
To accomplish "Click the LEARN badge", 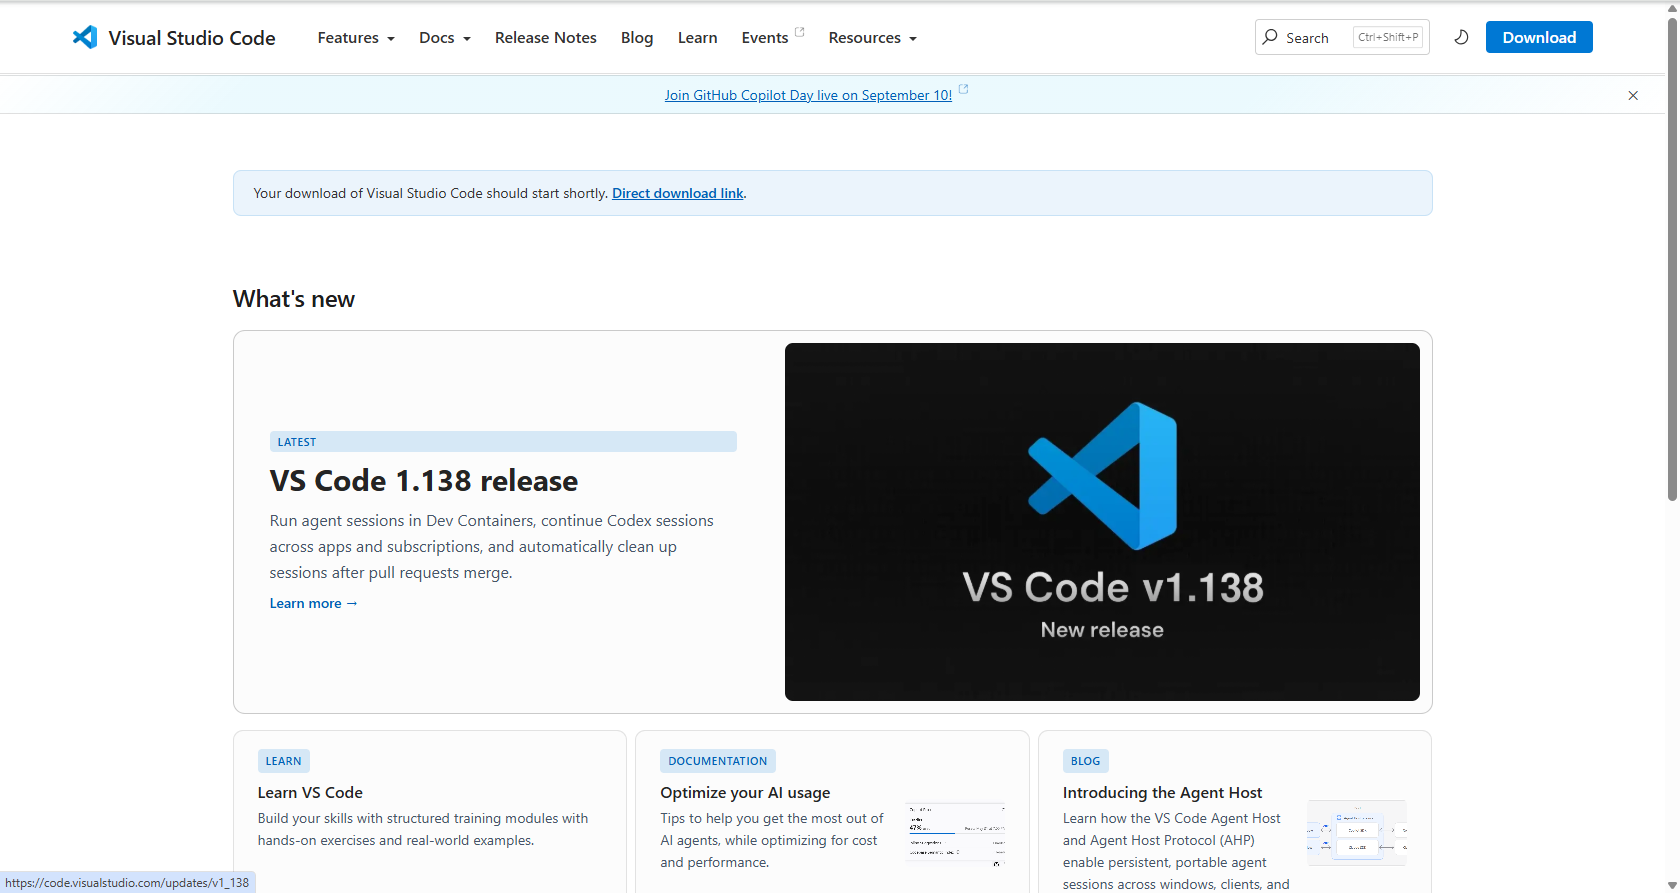I will [x=283, y=761].
